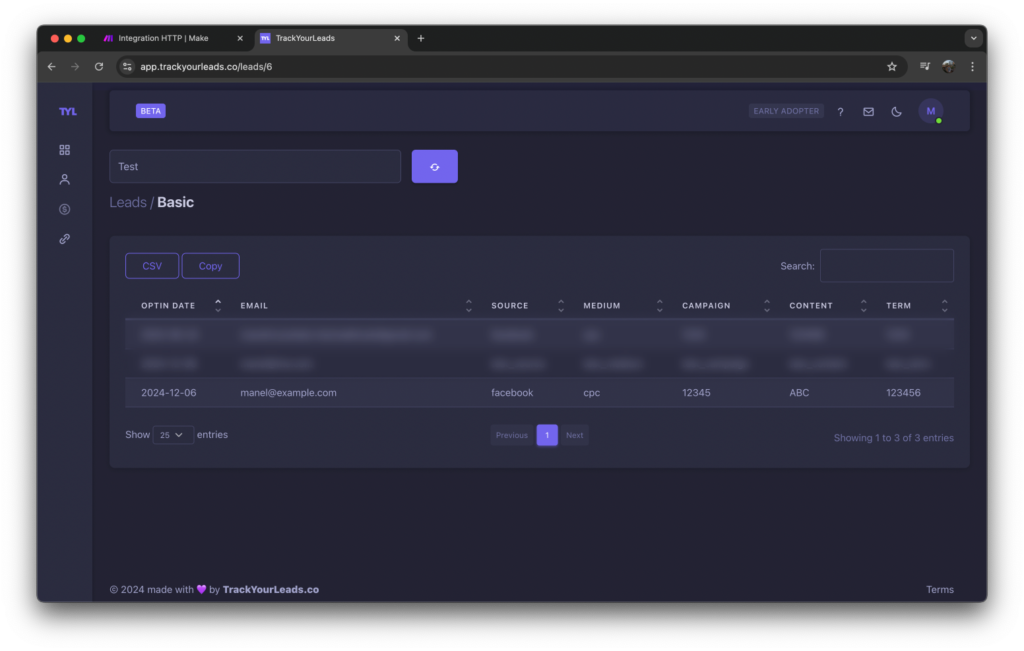The image size is (1024, 651).
Task: Bookmark this page with star icon
Action: pos(892,67)
